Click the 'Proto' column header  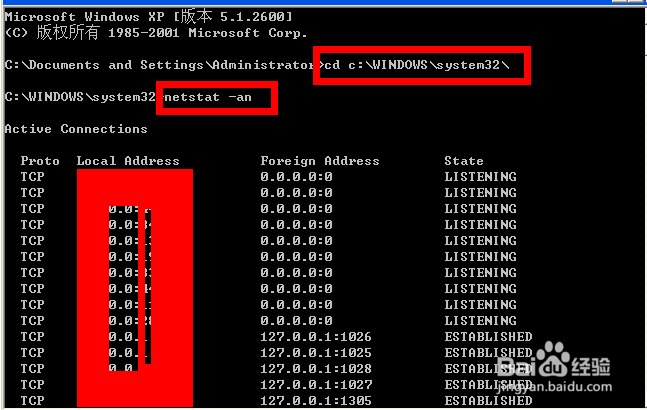(40, 161)
